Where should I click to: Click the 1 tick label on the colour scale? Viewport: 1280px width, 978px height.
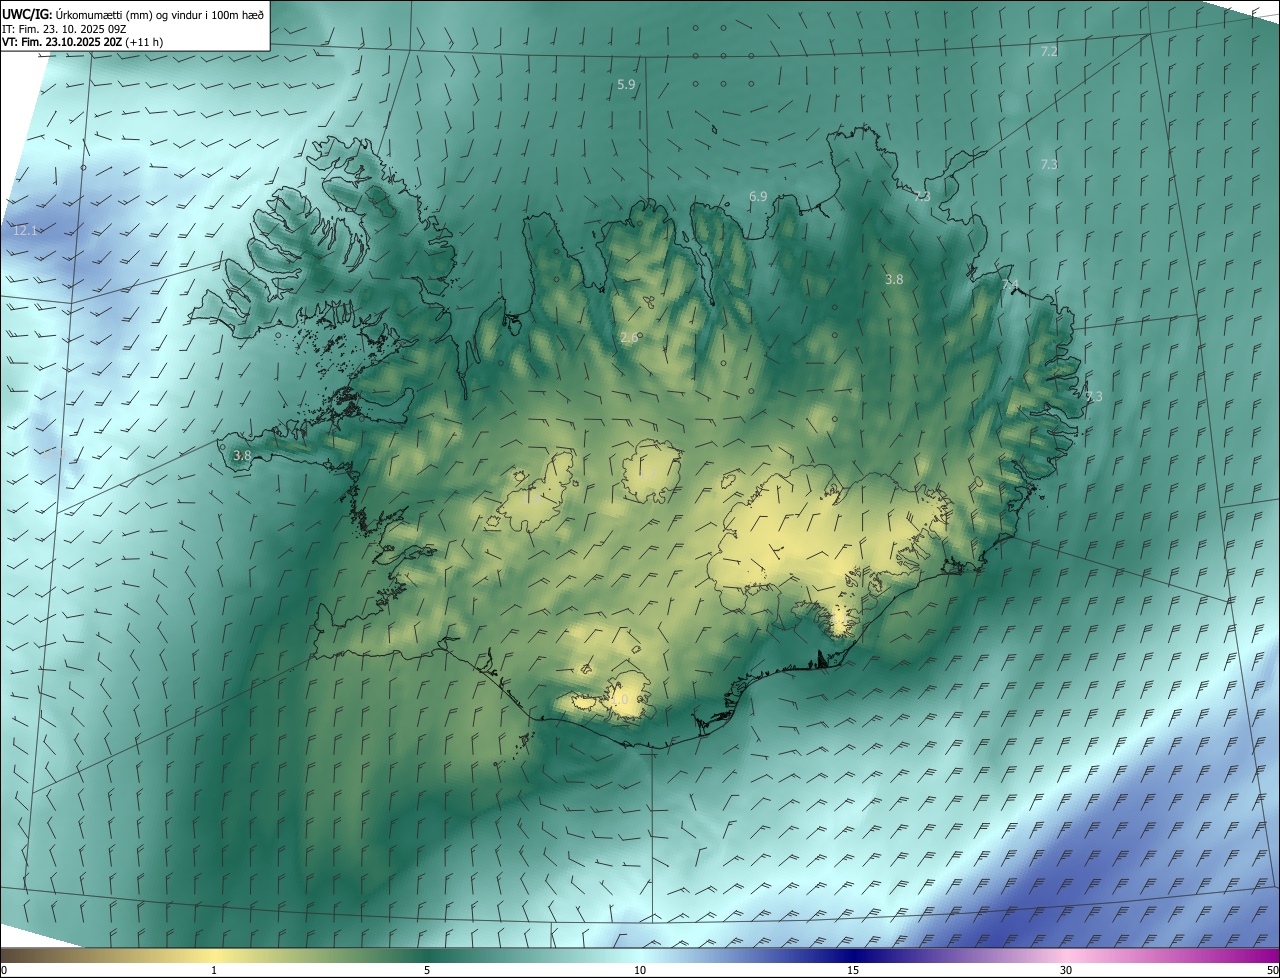click(214, 970)
